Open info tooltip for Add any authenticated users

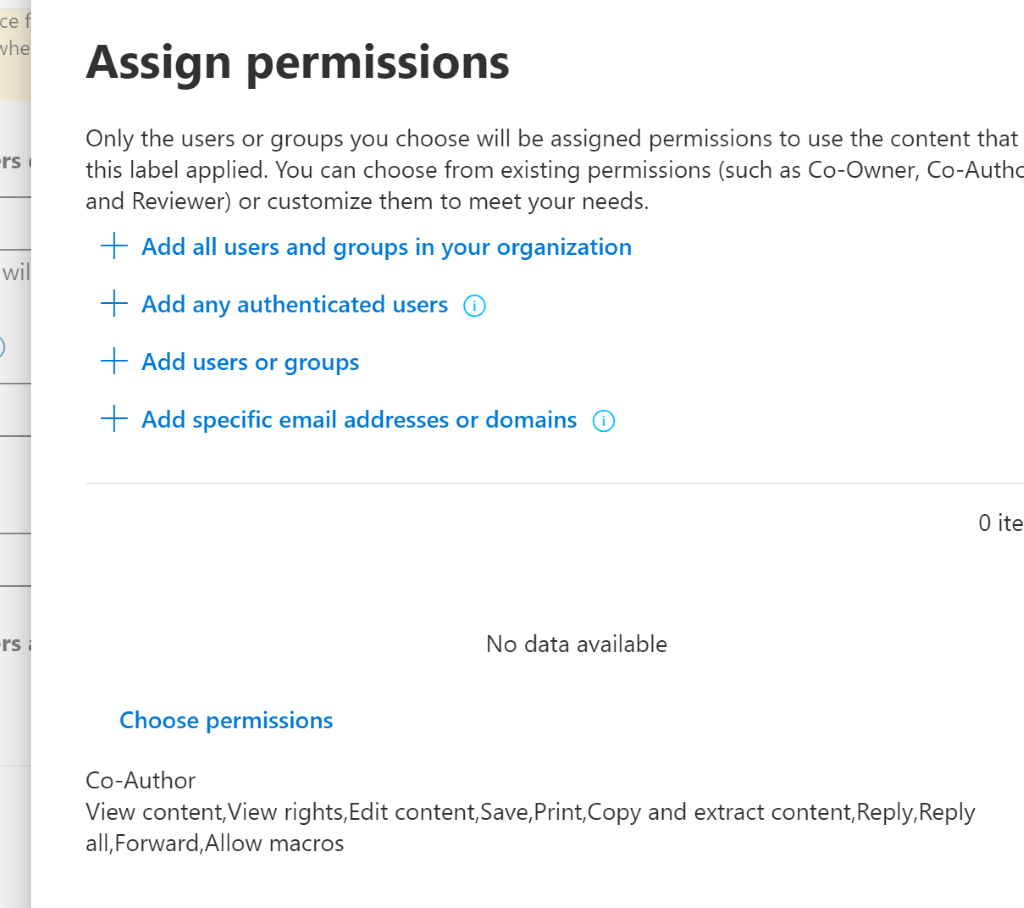pos(475,306)
